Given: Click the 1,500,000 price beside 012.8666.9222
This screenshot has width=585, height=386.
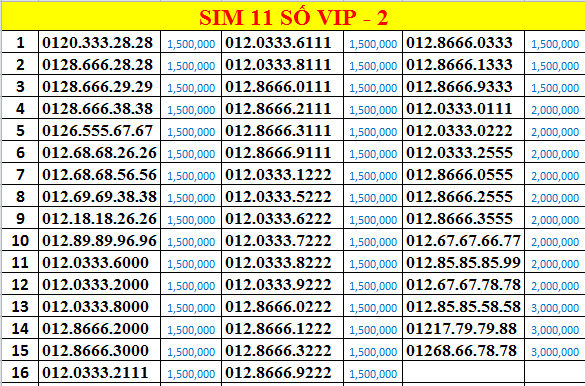Looking at the screenshot, I should pyautogui.click(x=373, y=374).
